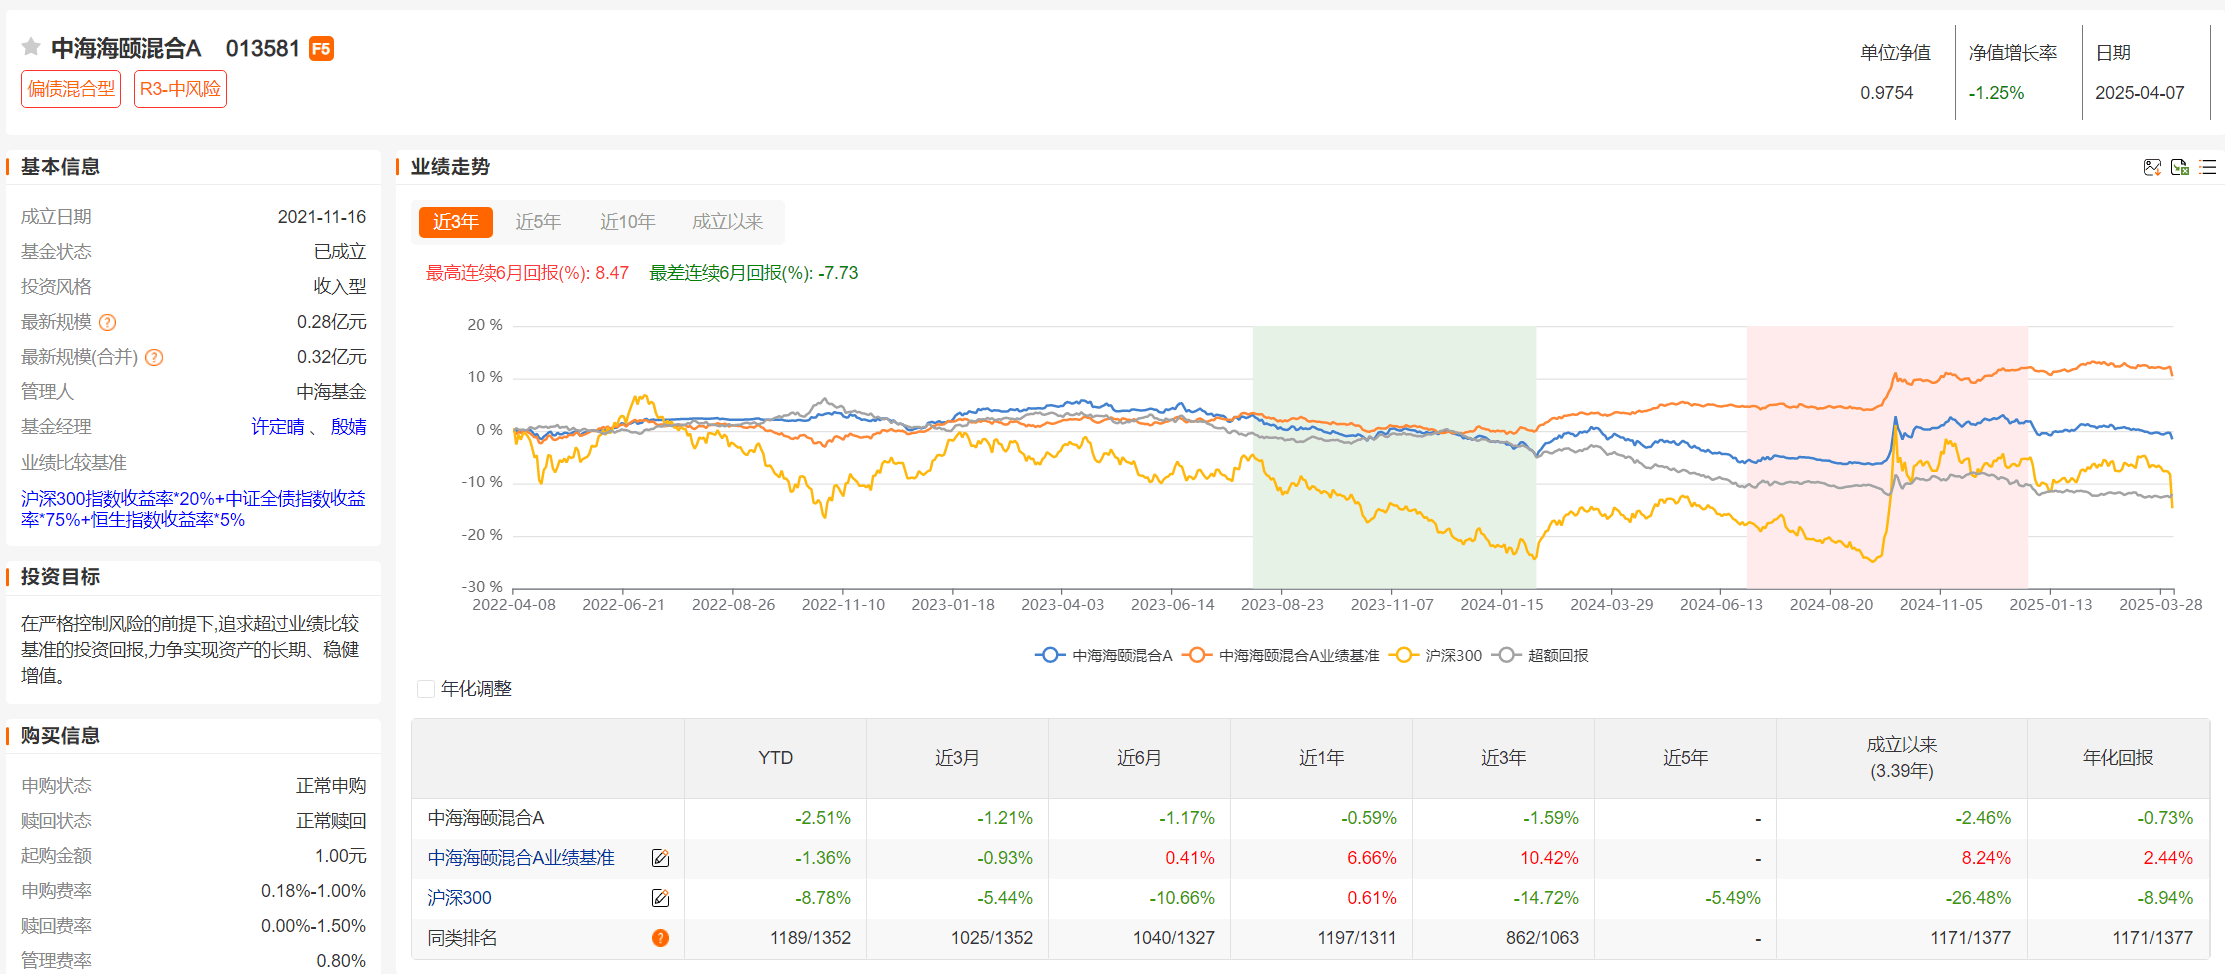Toggle 超额回报 series in chart legend
The image size is (2225, 974).
(1540, 655)
